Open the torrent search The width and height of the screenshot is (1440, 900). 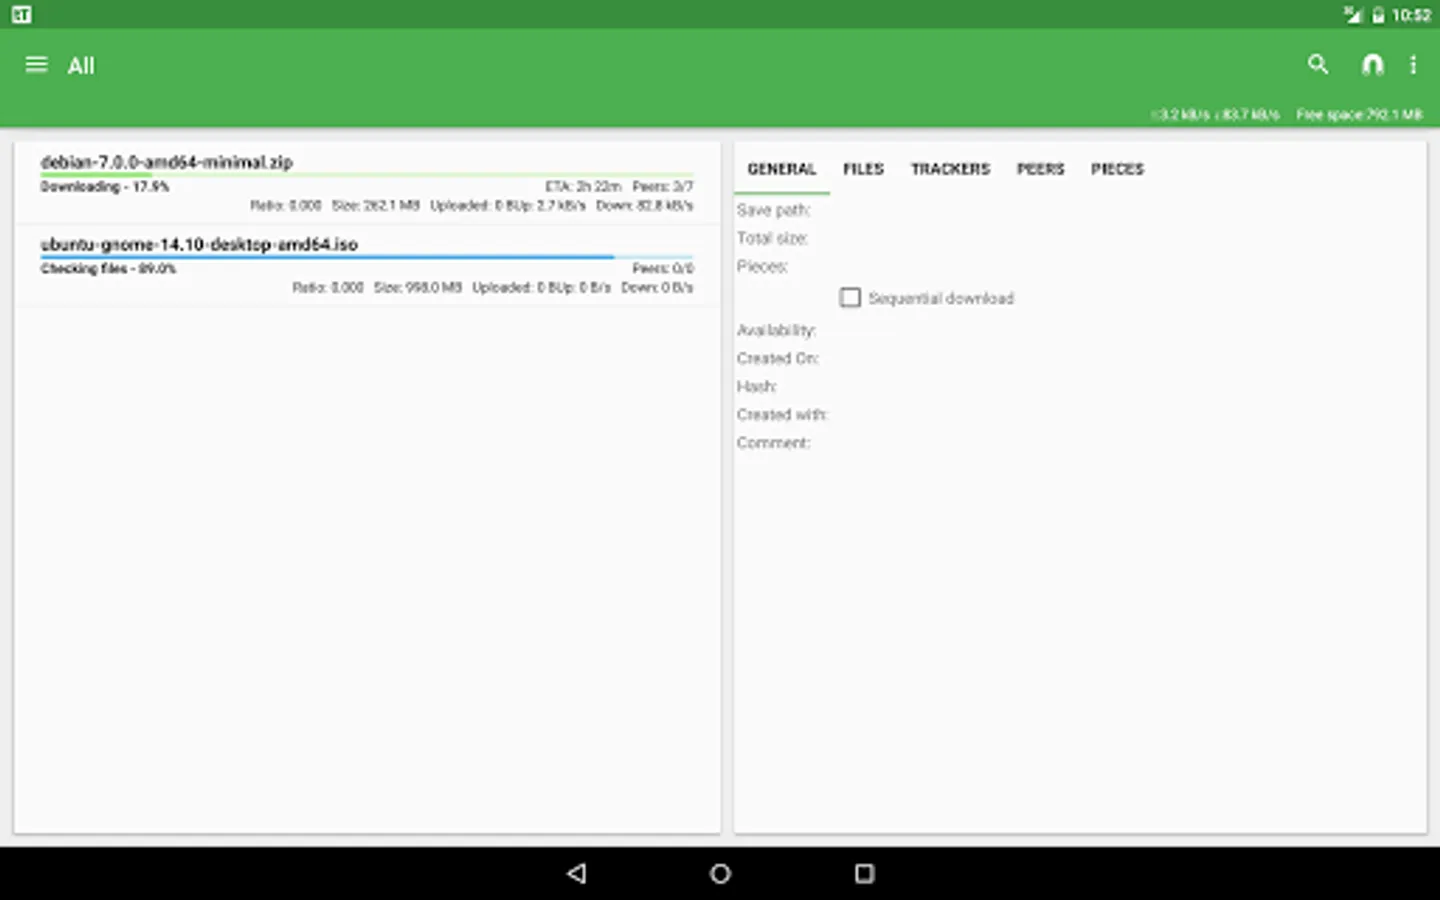(x=1318, y=64)
